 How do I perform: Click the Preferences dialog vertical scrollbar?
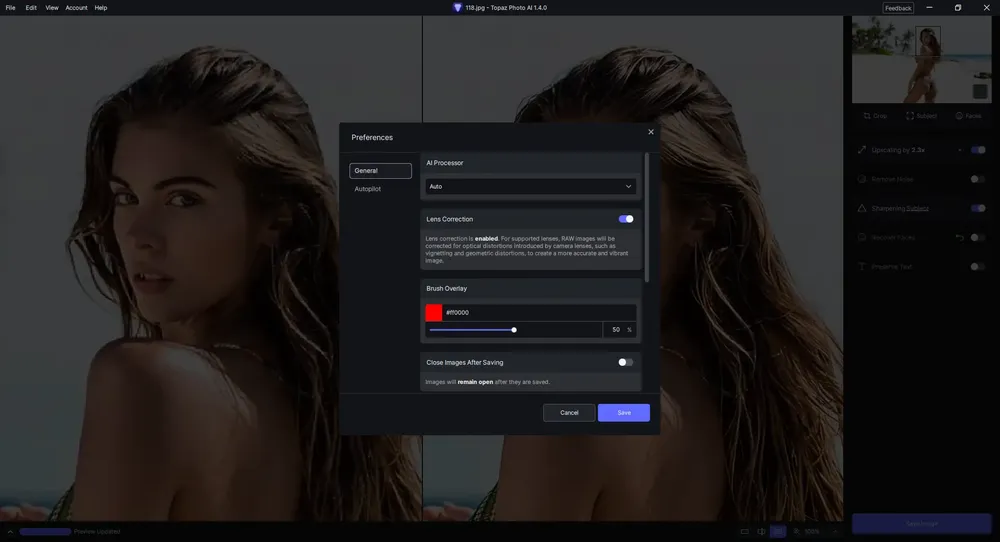click(647, 217)
